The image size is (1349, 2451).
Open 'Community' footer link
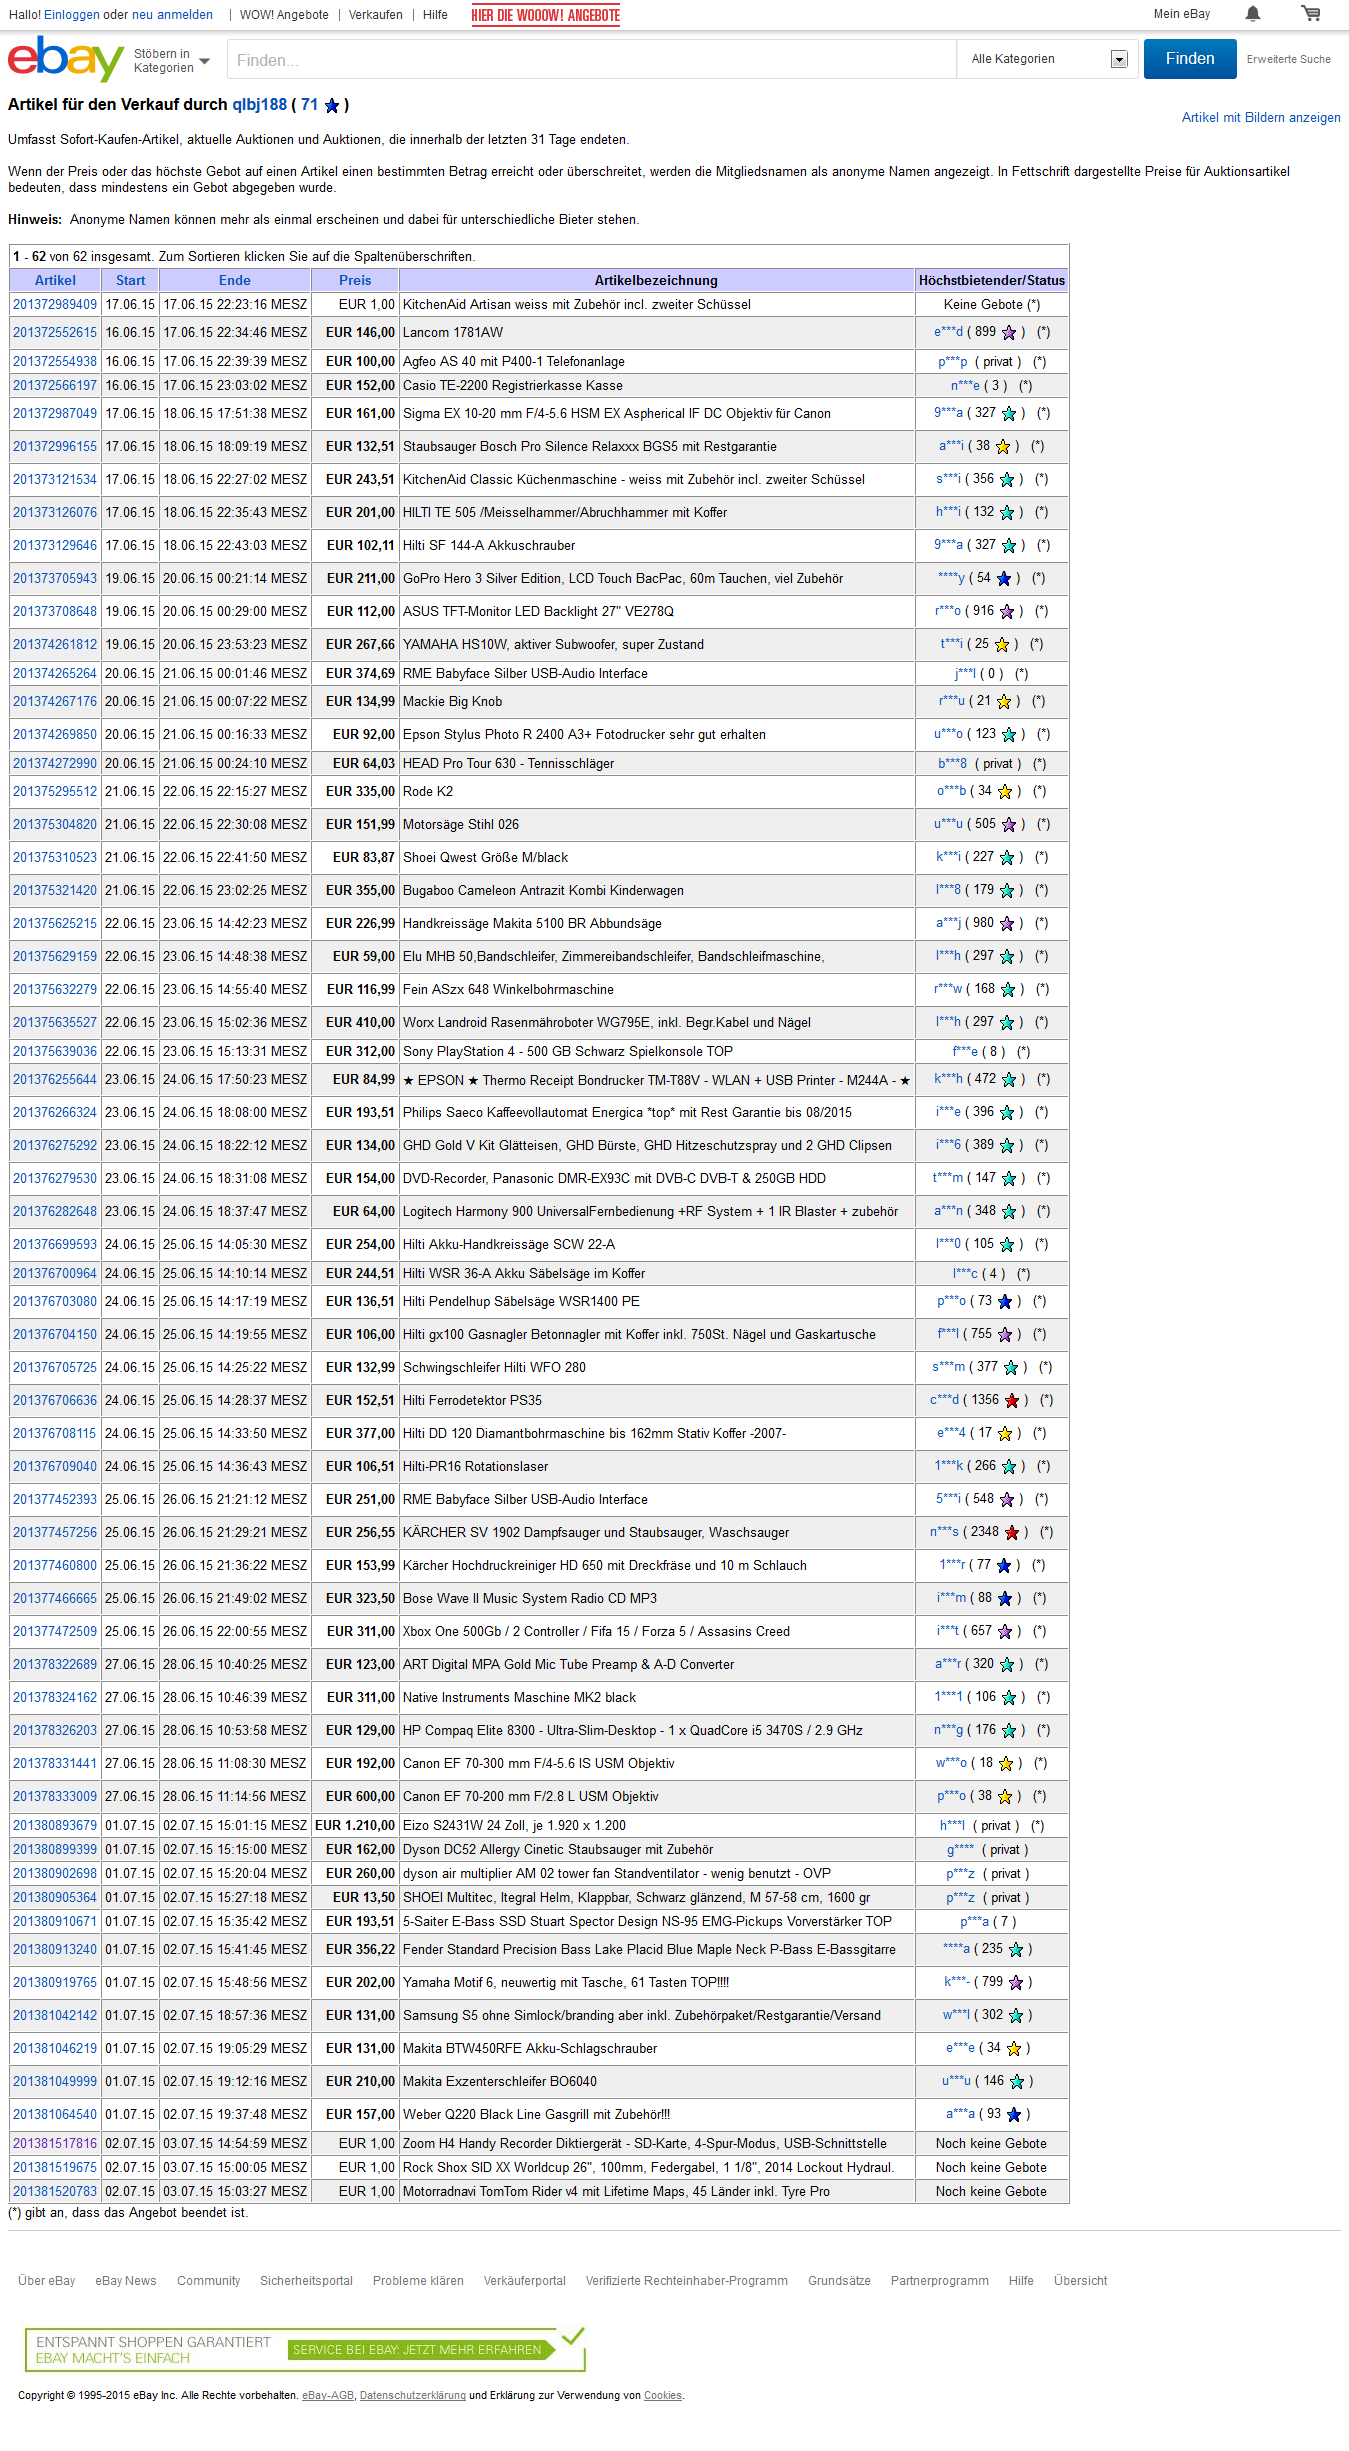click(x=209, y=2281)
